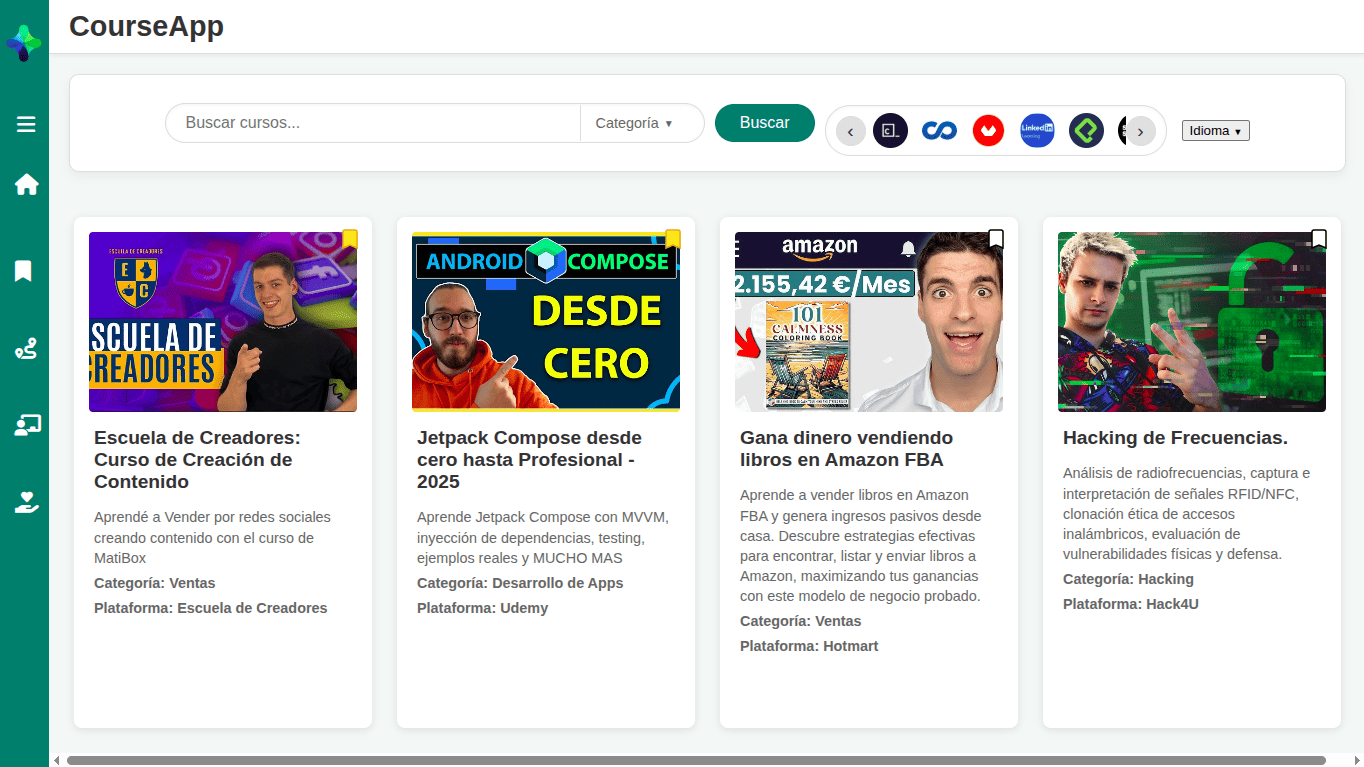
Task: Select the red circular platform logo
Action: click(988, 131)
